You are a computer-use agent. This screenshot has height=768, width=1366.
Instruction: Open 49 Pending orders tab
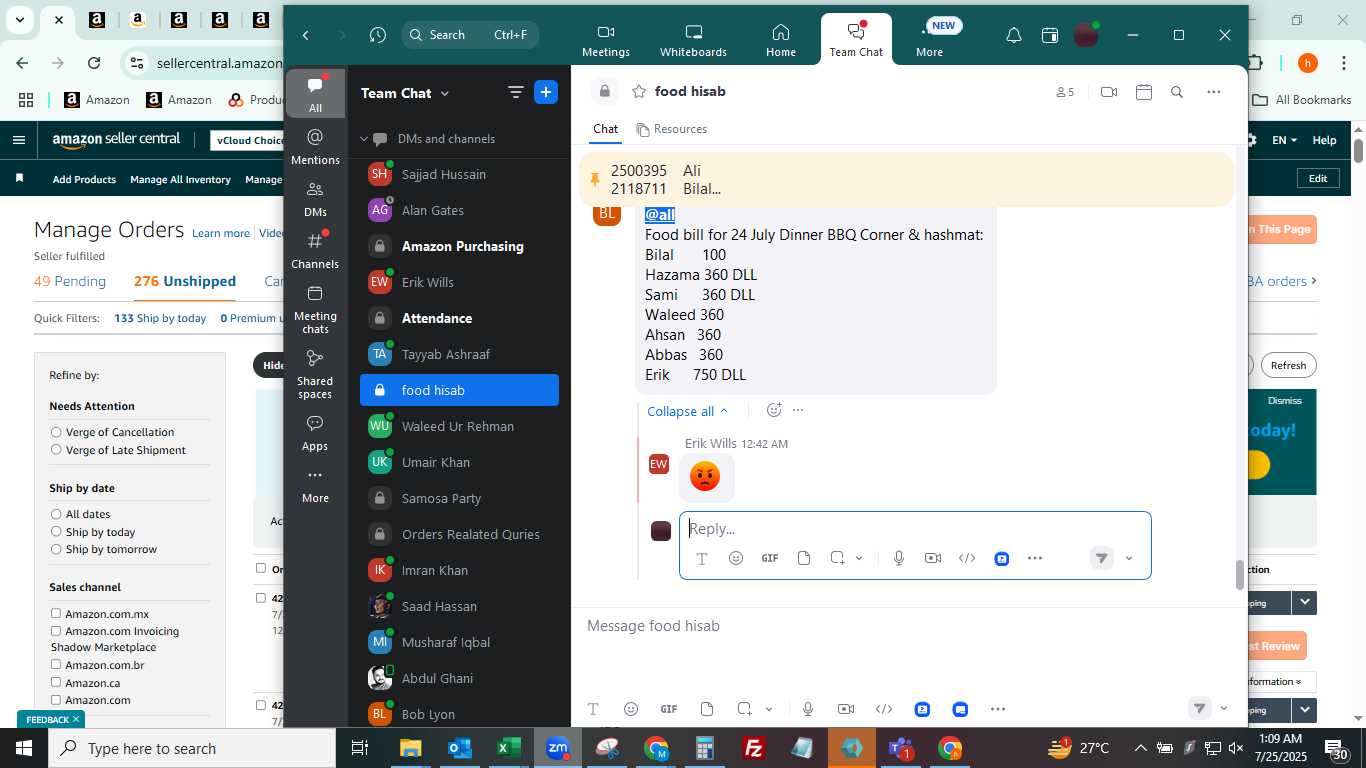(x=70, y=281)
